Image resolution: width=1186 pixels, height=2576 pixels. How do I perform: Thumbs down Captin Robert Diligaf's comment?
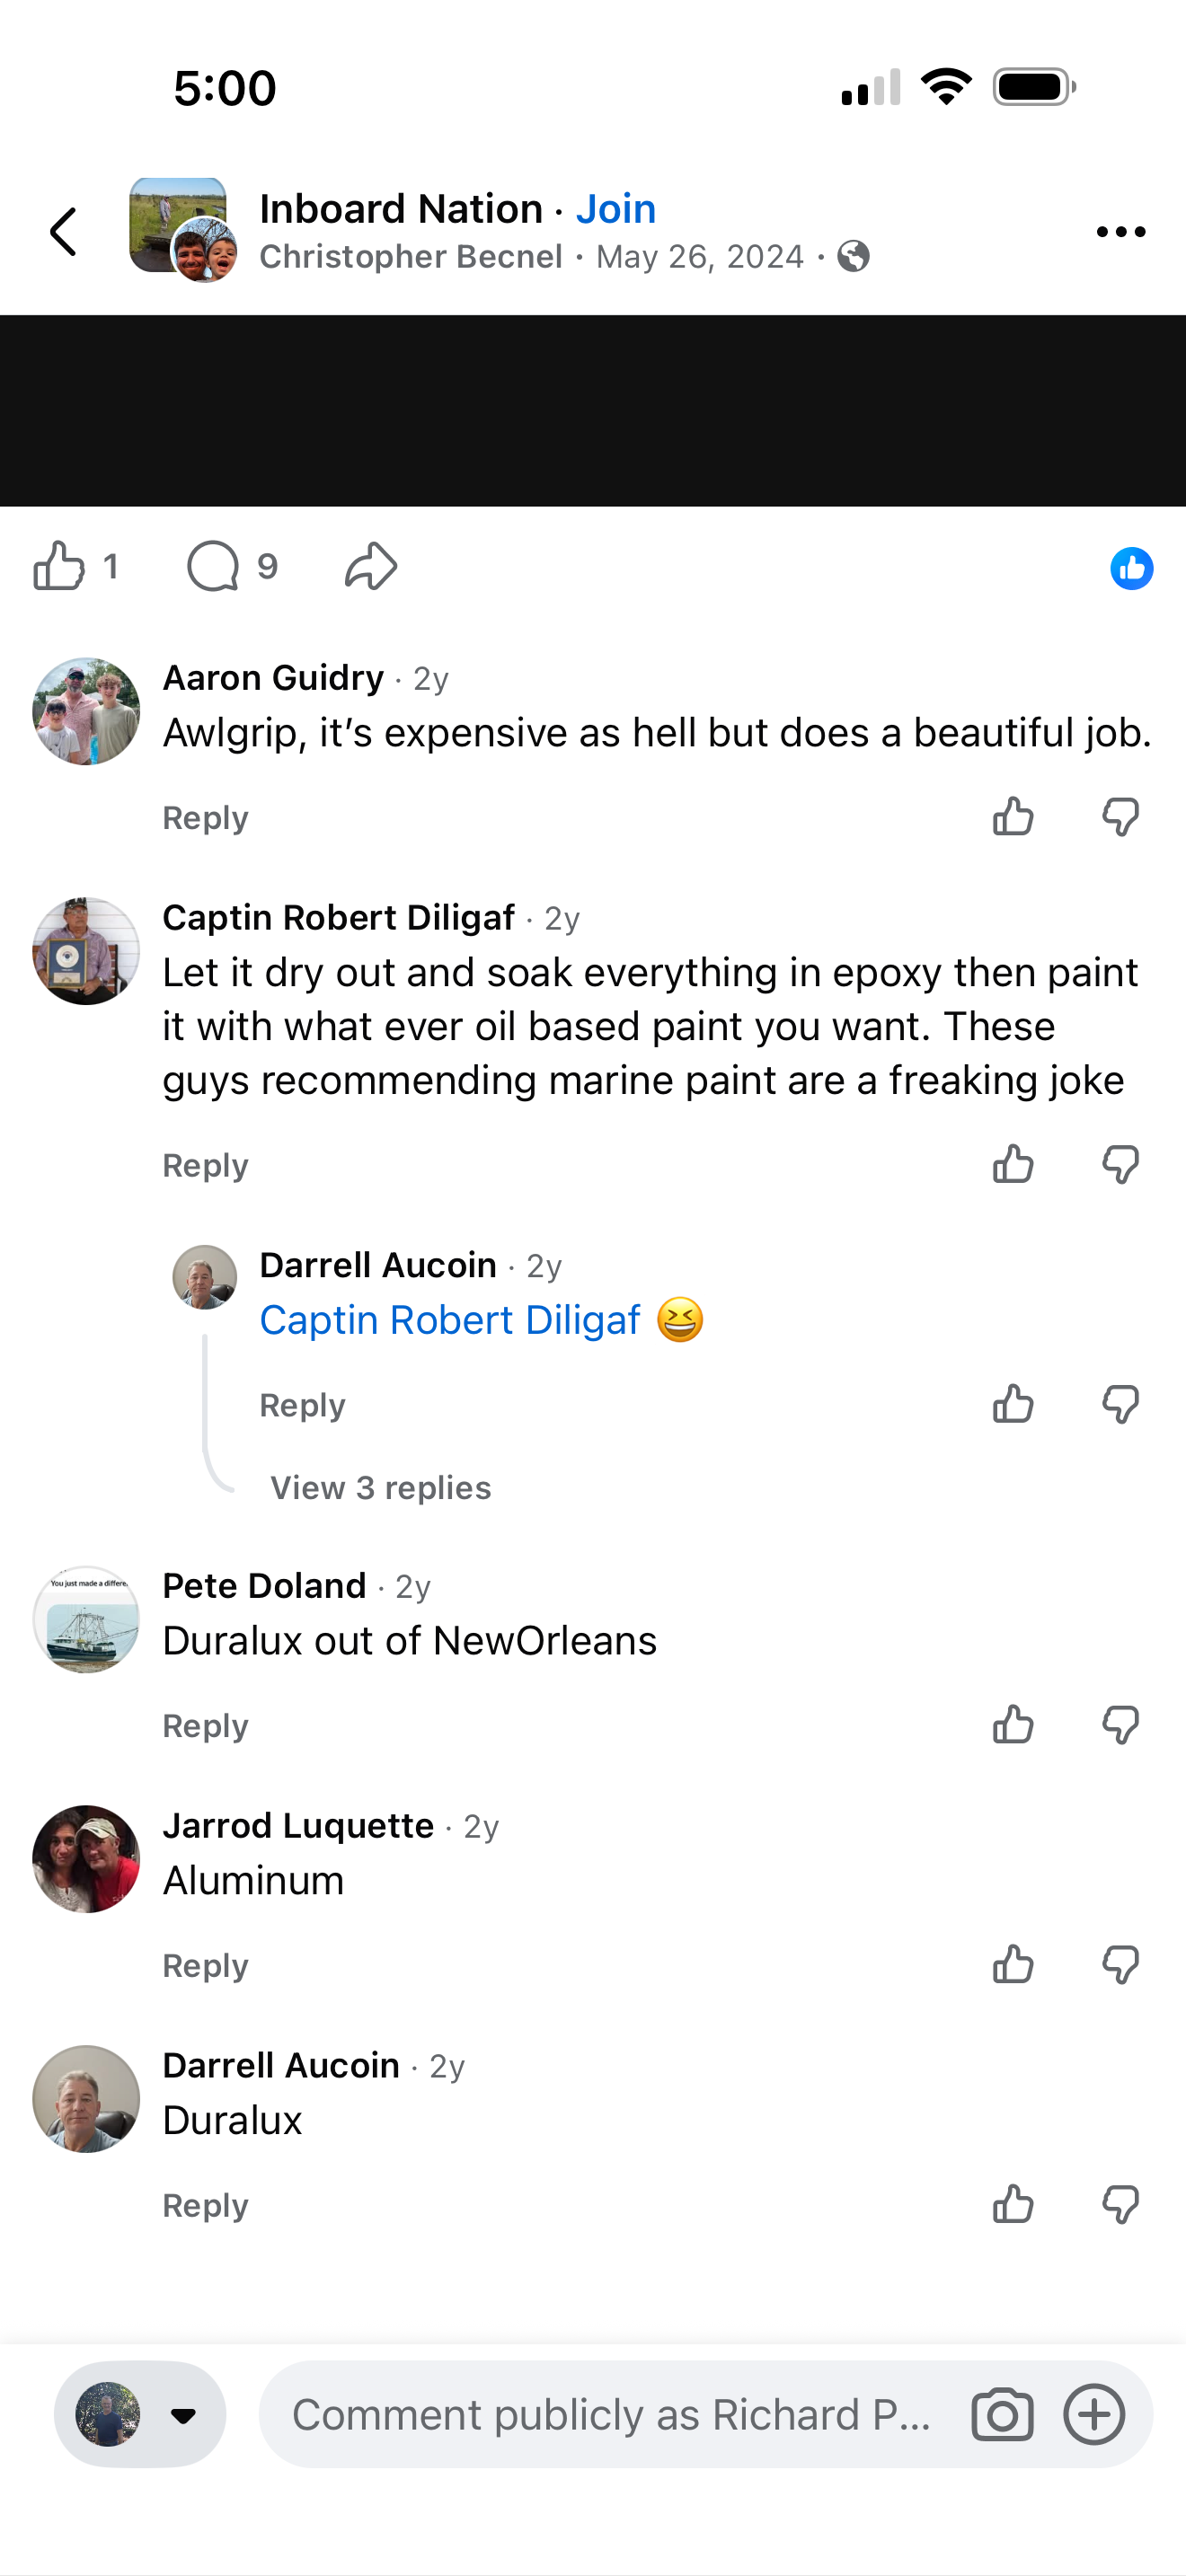[x=1120, y=1165]
